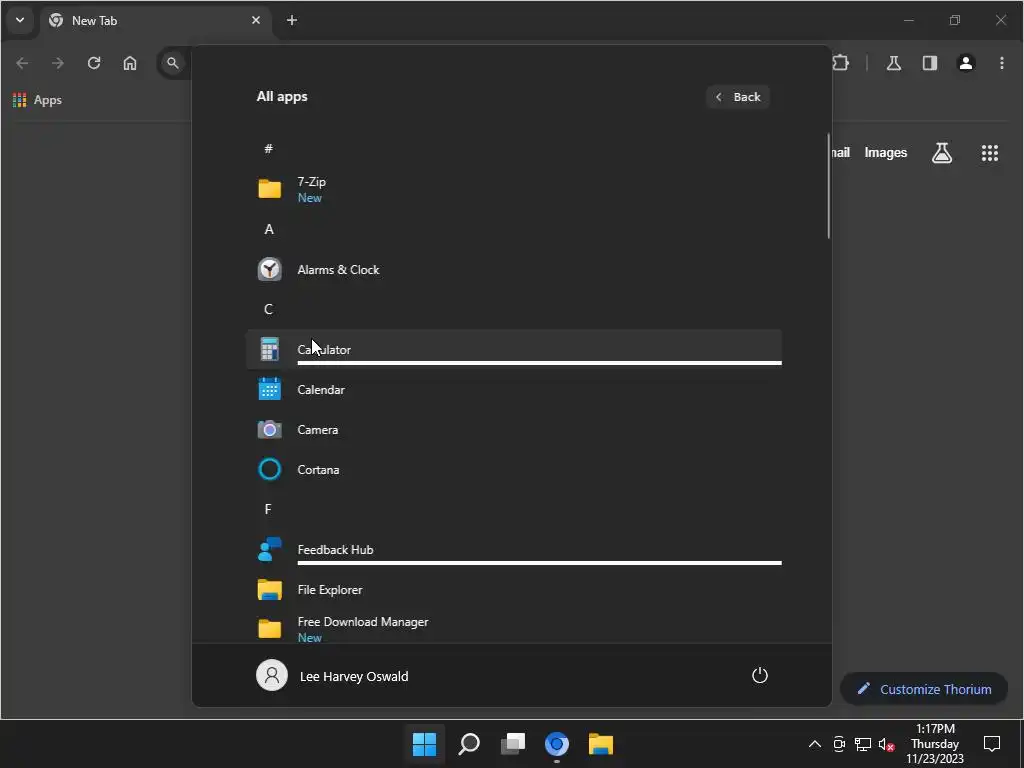Image resolution: width=1024 pixels, height=768 pixels.
Task: Open the browser labs flask icon
Action: point(893,63)
